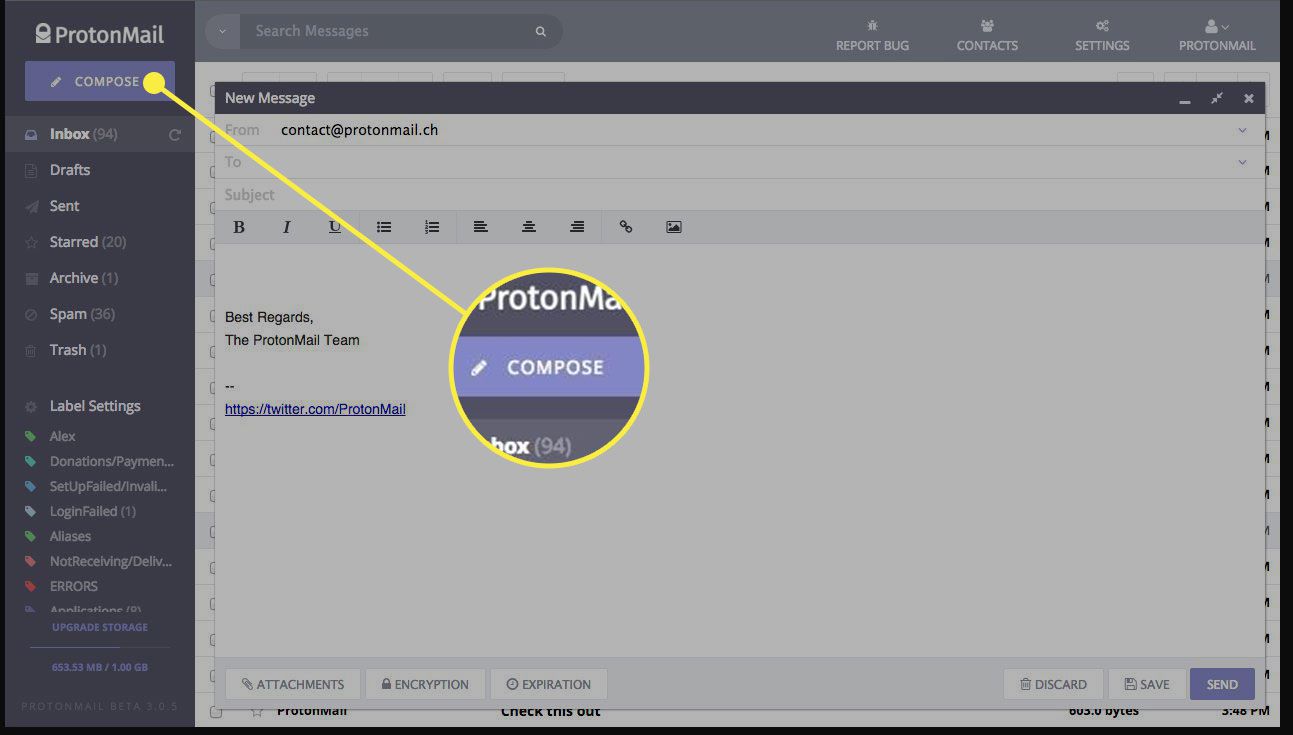Image resolution: width=1293 pixels, height=735 pixels.
Task: Insert a hyperlink with link icon
Action: (x=626, y=227)
